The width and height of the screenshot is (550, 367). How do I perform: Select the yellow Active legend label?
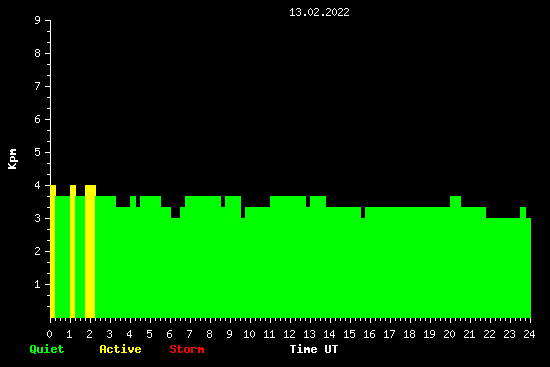(x=120, y=349)
